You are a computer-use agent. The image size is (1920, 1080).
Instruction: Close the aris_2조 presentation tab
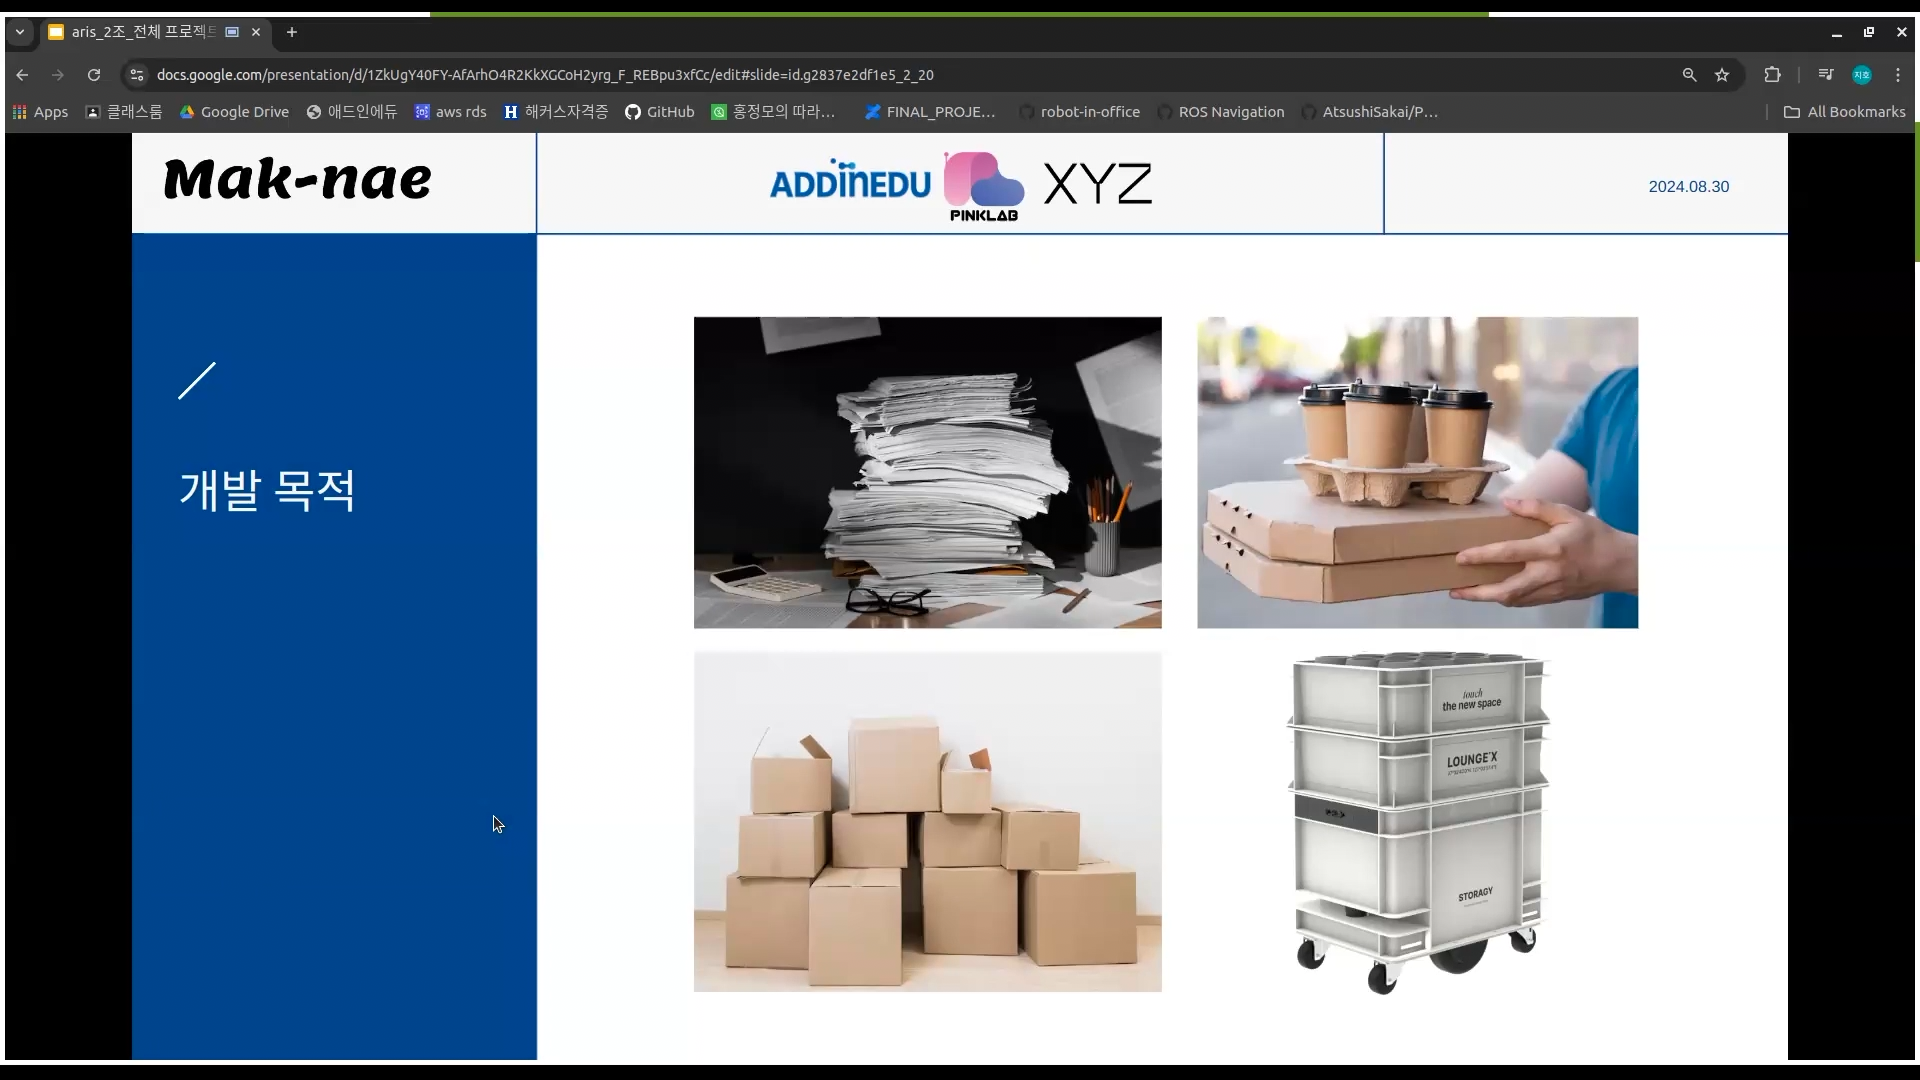pos(256,32)
